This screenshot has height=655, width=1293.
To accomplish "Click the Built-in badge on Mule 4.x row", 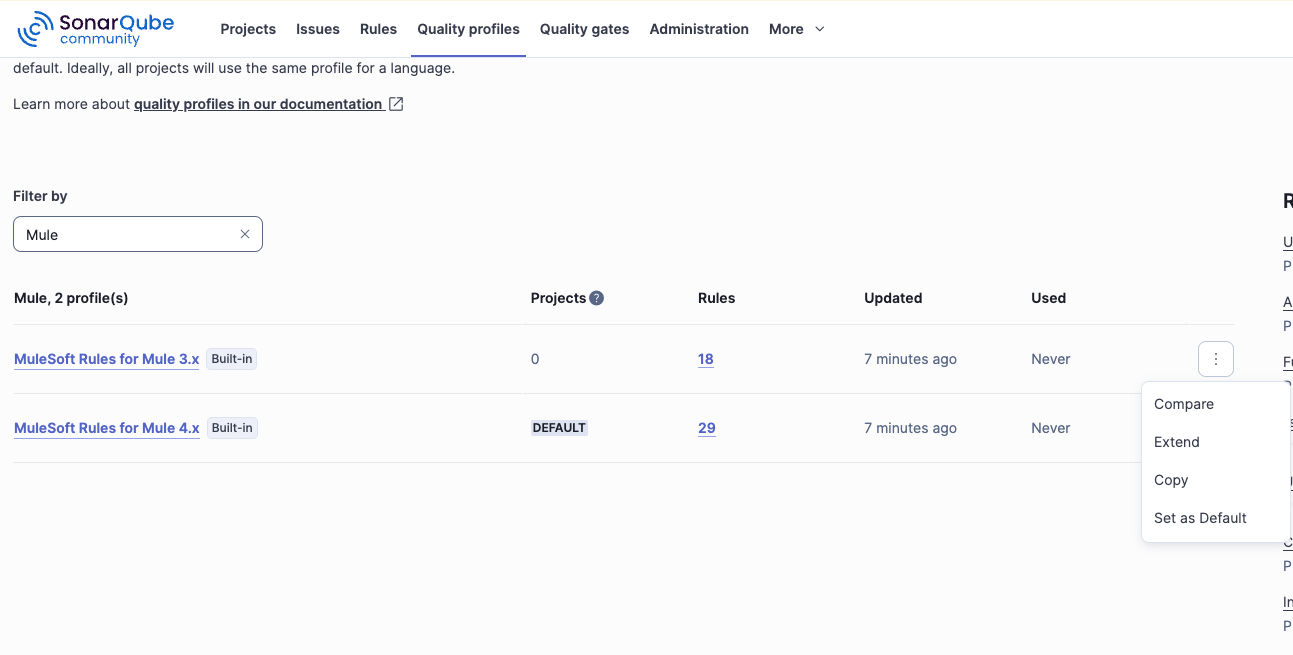I will coord(232,428).
